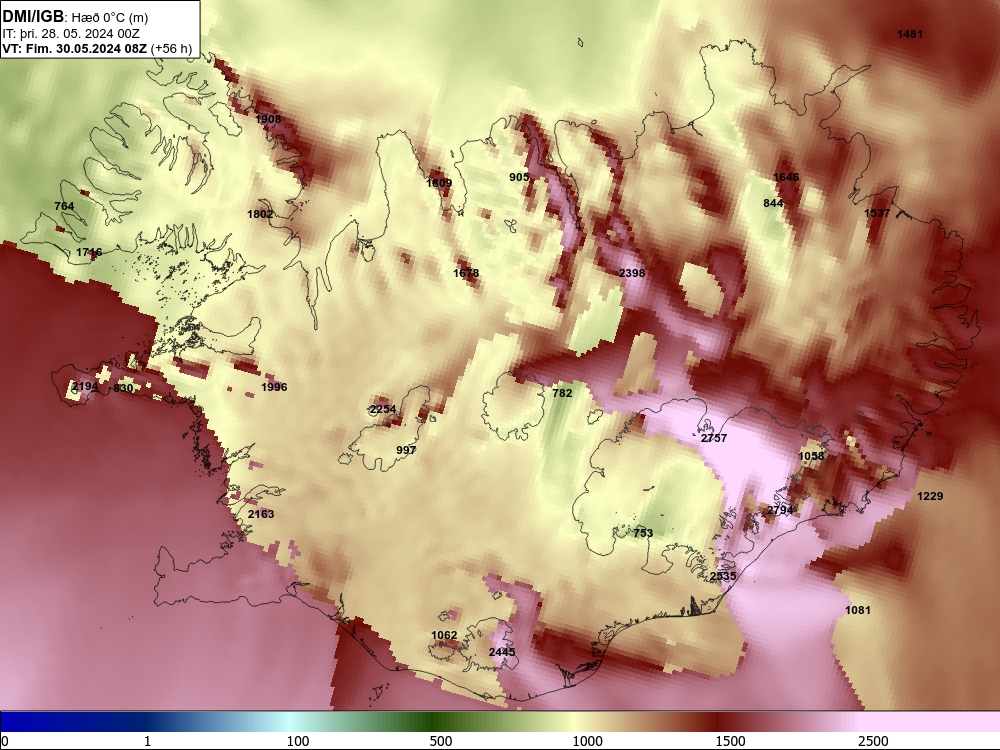Select the VT: Fim. 30.05.2024 08Z line

[x=96, y=48]
